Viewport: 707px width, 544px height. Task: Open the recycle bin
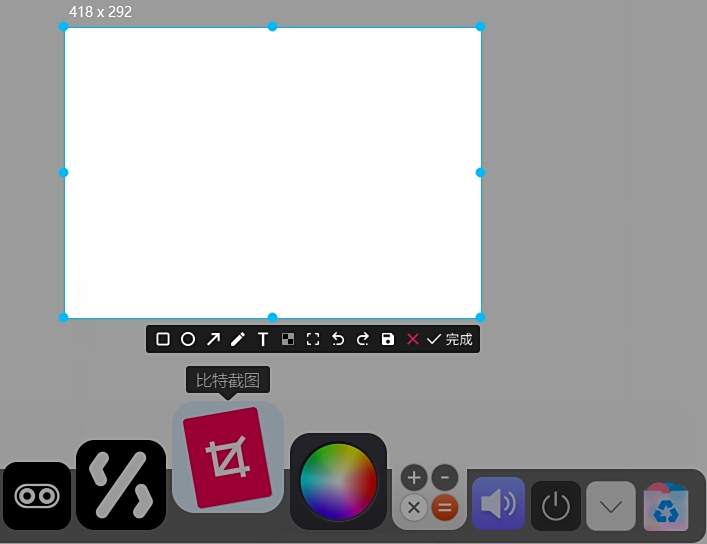click(x=666, y=506)
